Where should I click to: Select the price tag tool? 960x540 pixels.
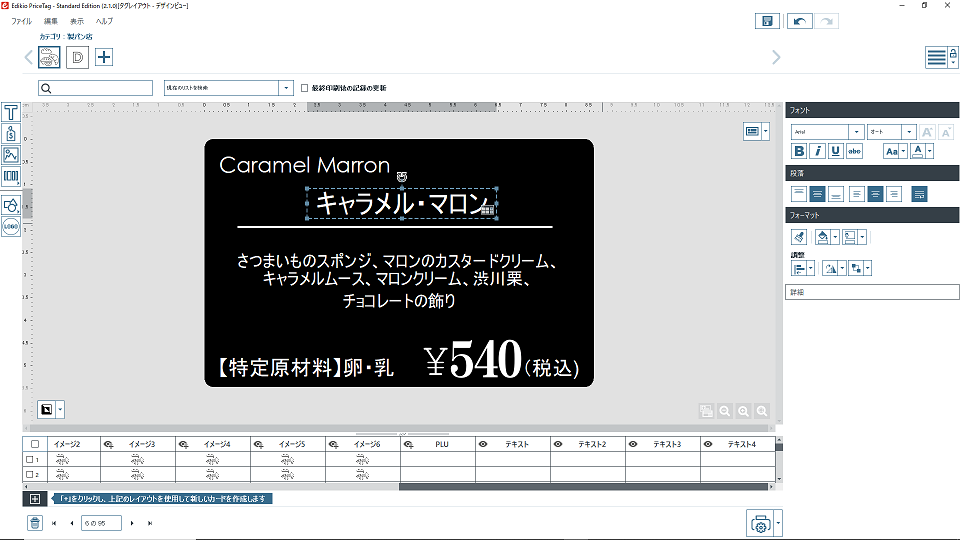[x=11, y=133]
